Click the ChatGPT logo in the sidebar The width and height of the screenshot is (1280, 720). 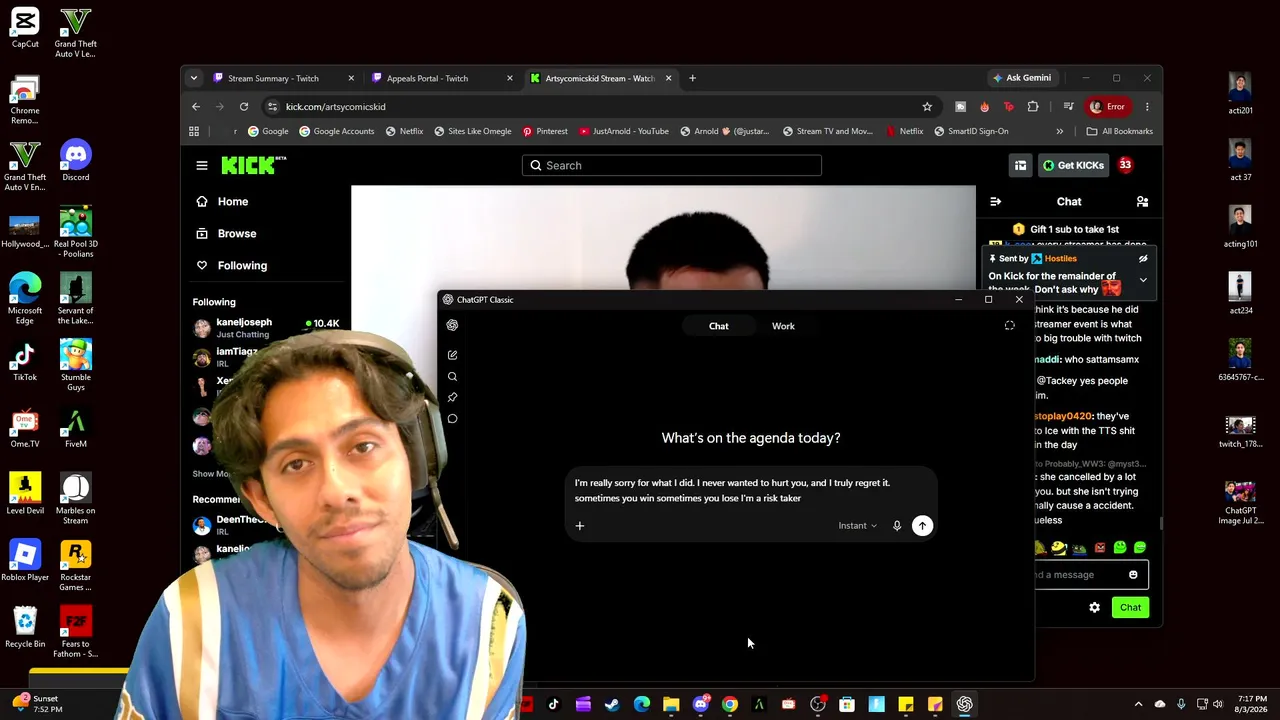pyautogui.click(x=452, y=325)
